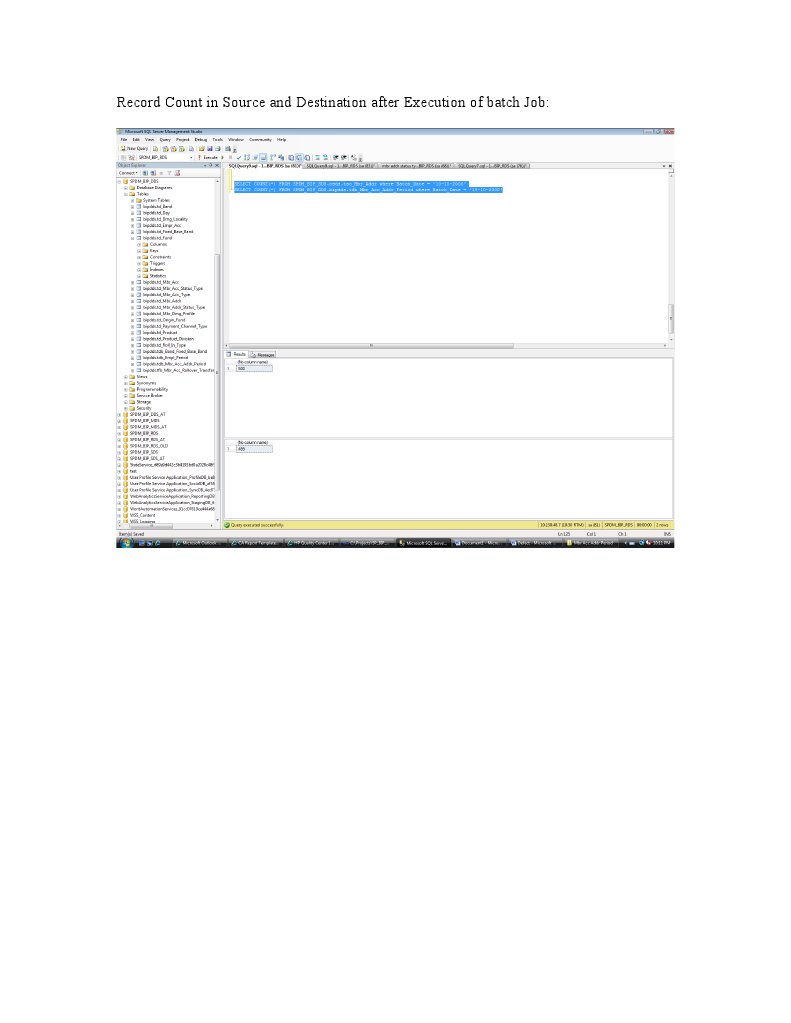This screenshot has width=791, height=1023.
Task: Select the bipdds.td_Emp_Locality table
Action: [165, 219]
